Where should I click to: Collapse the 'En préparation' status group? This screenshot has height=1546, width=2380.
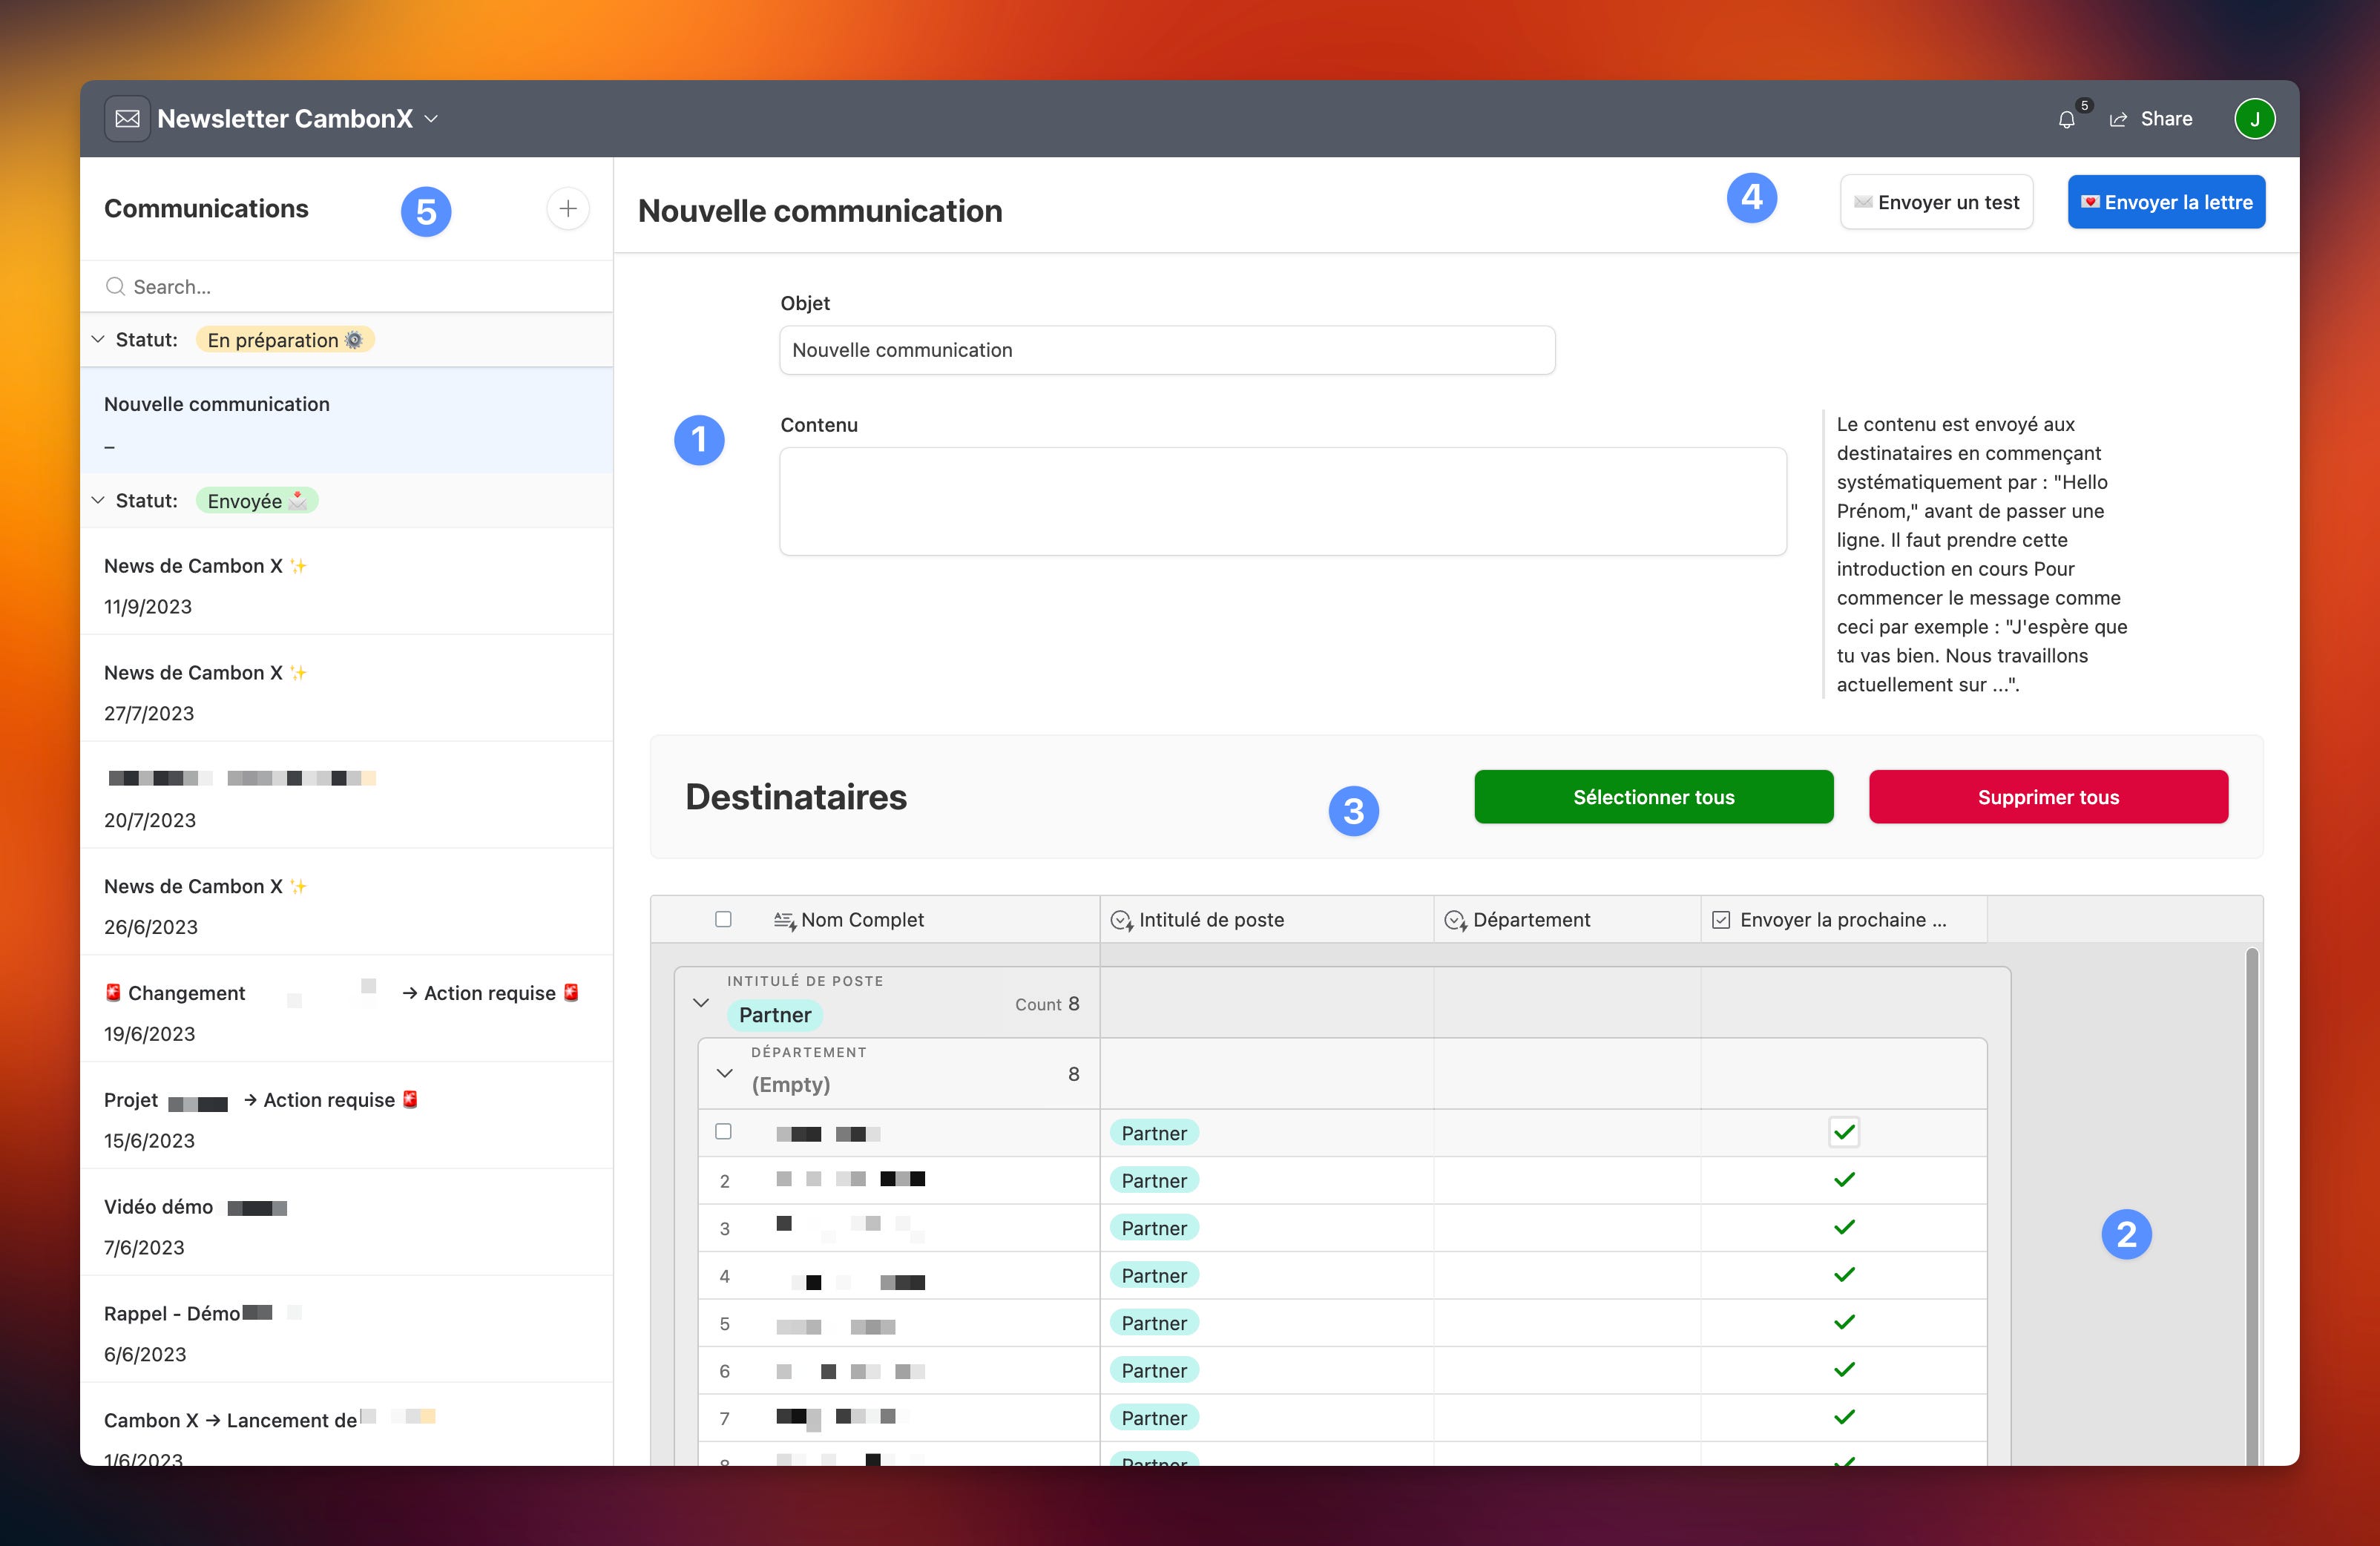coord(98,340)
